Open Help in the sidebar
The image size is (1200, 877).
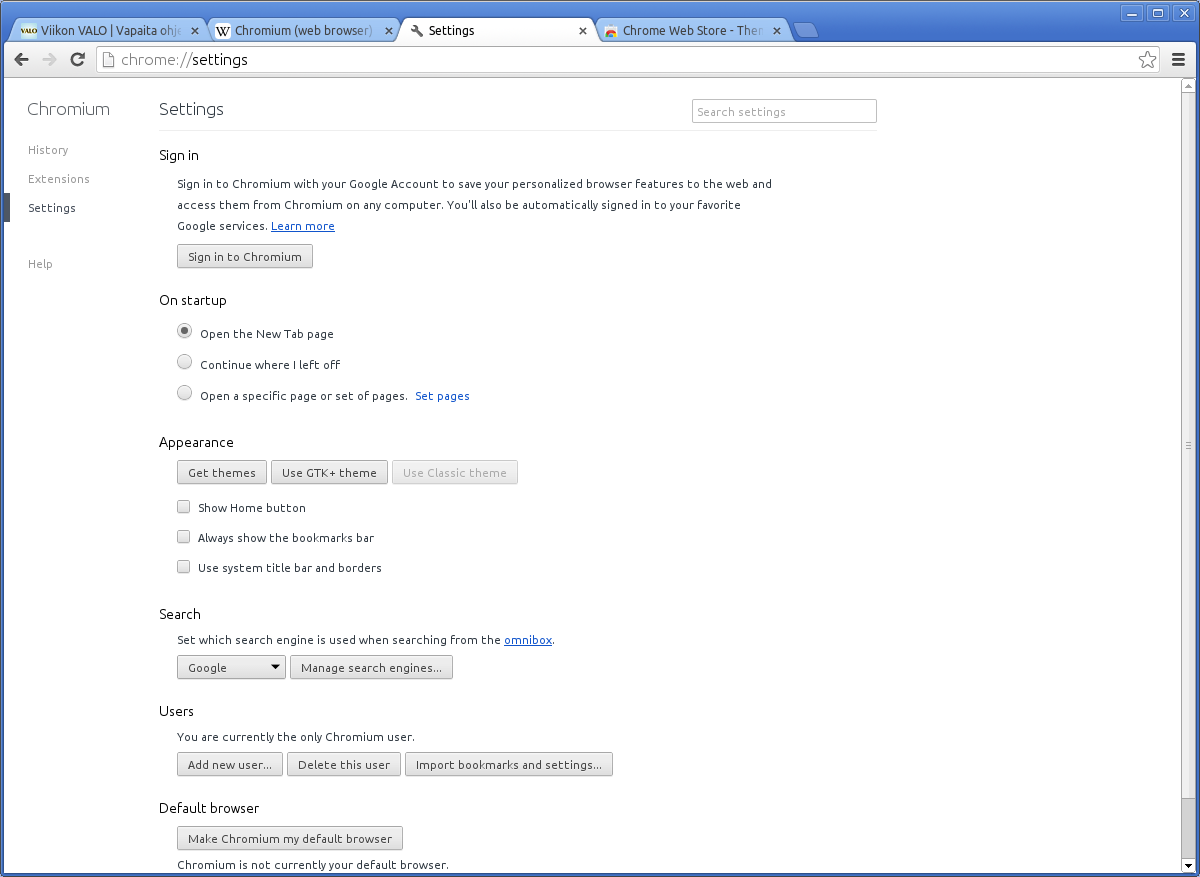tap(40, 264)
